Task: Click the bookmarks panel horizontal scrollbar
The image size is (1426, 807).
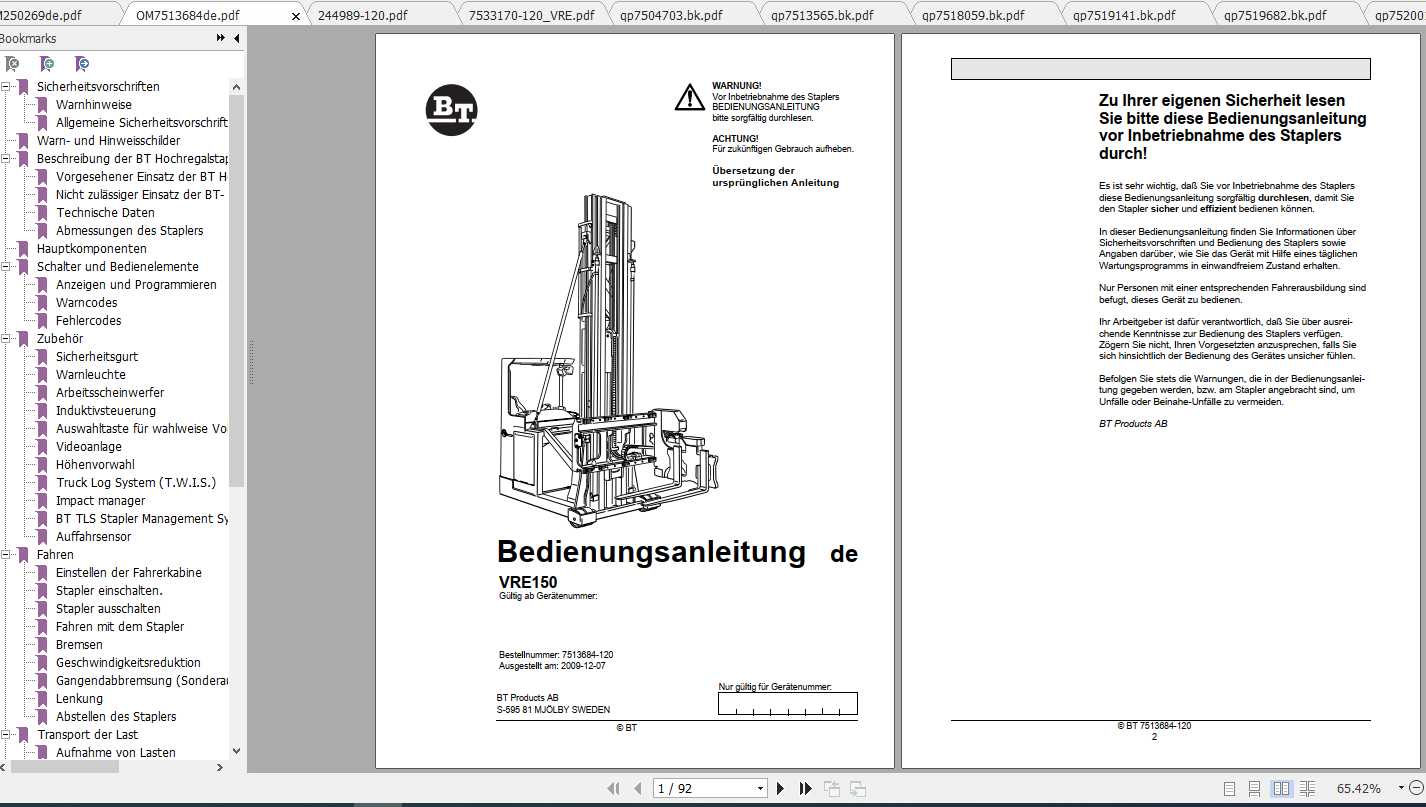Action: coord(60,767)
